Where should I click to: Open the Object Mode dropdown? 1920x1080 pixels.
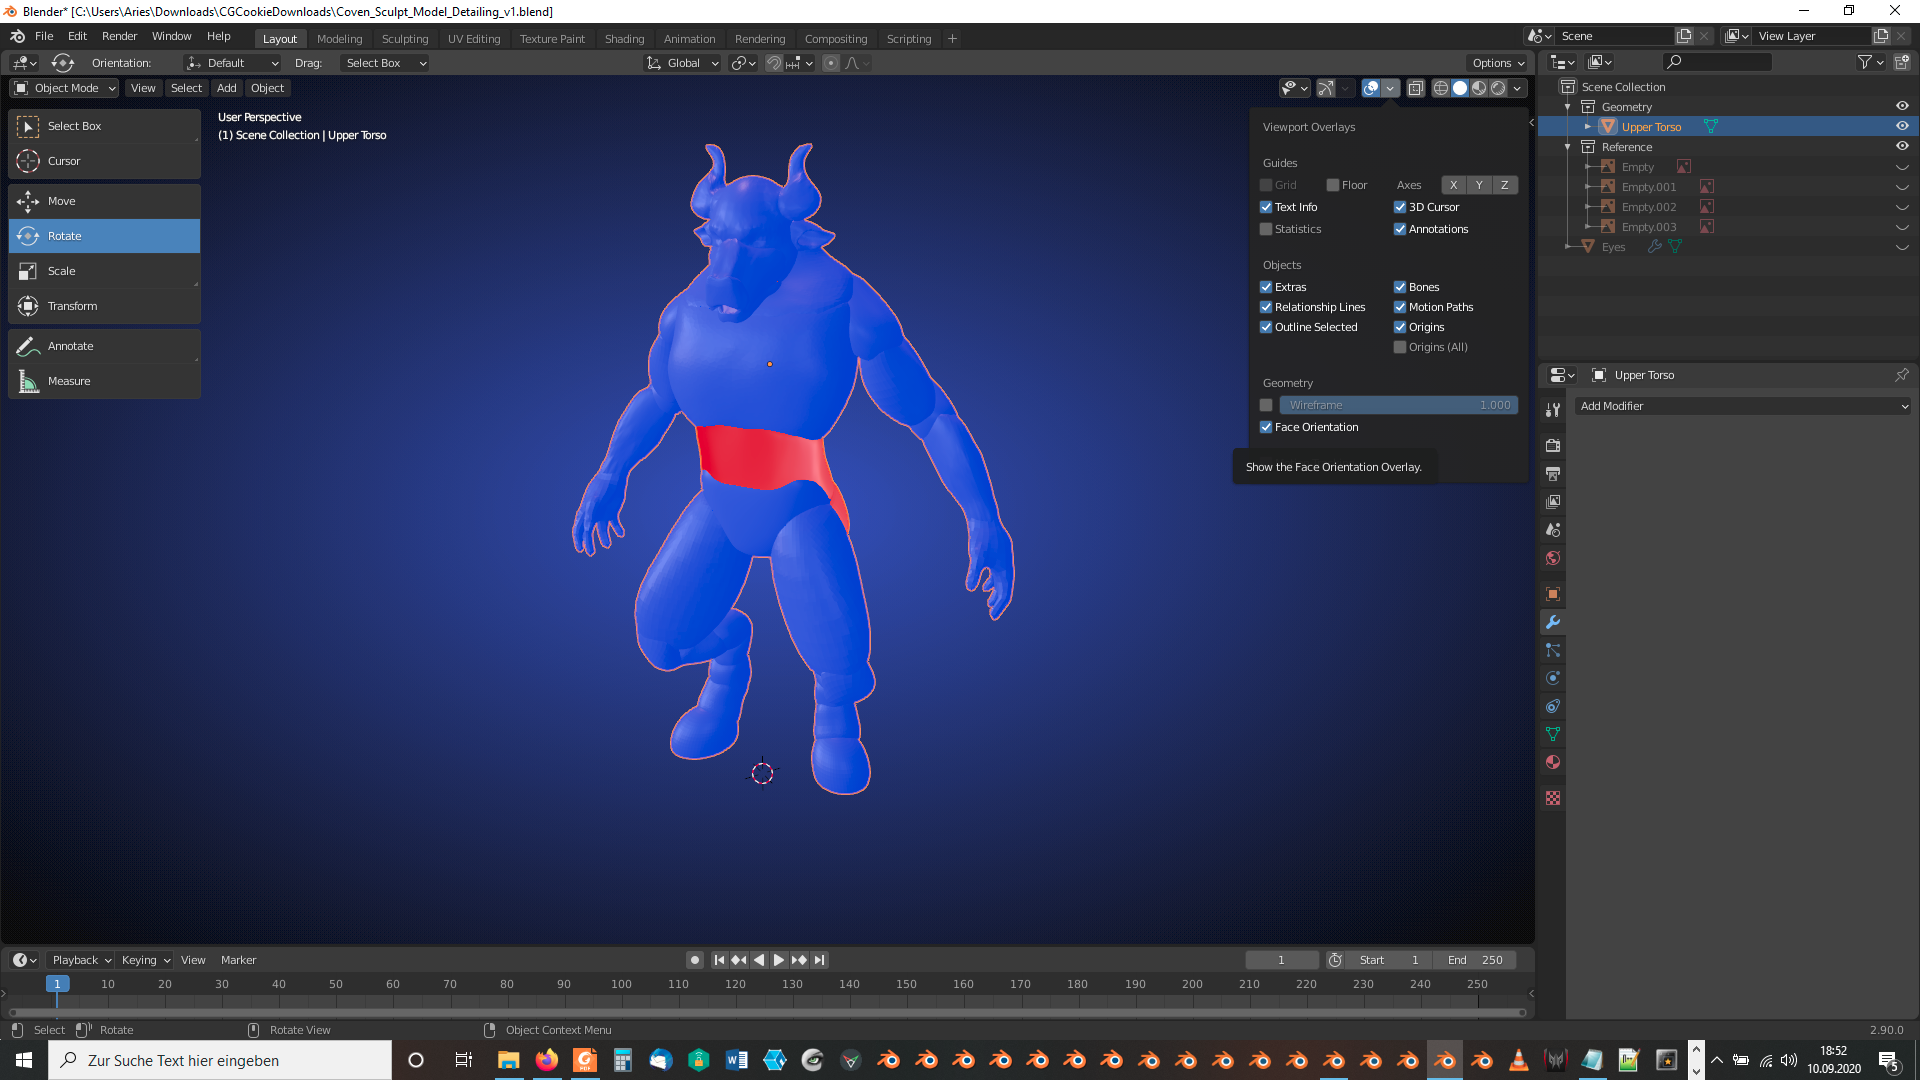click(65, 88)
